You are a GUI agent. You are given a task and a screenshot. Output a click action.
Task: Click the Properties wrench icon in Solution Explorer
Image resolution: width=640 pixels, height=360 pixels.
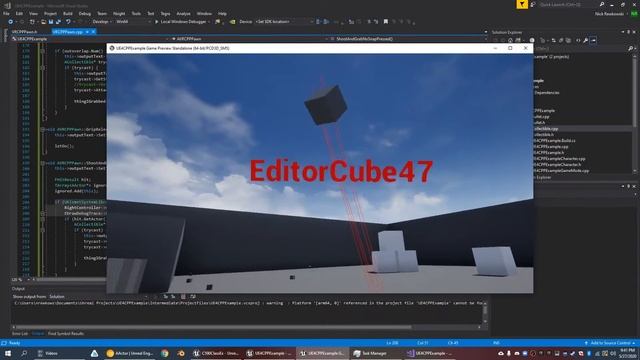coord(585,40)
